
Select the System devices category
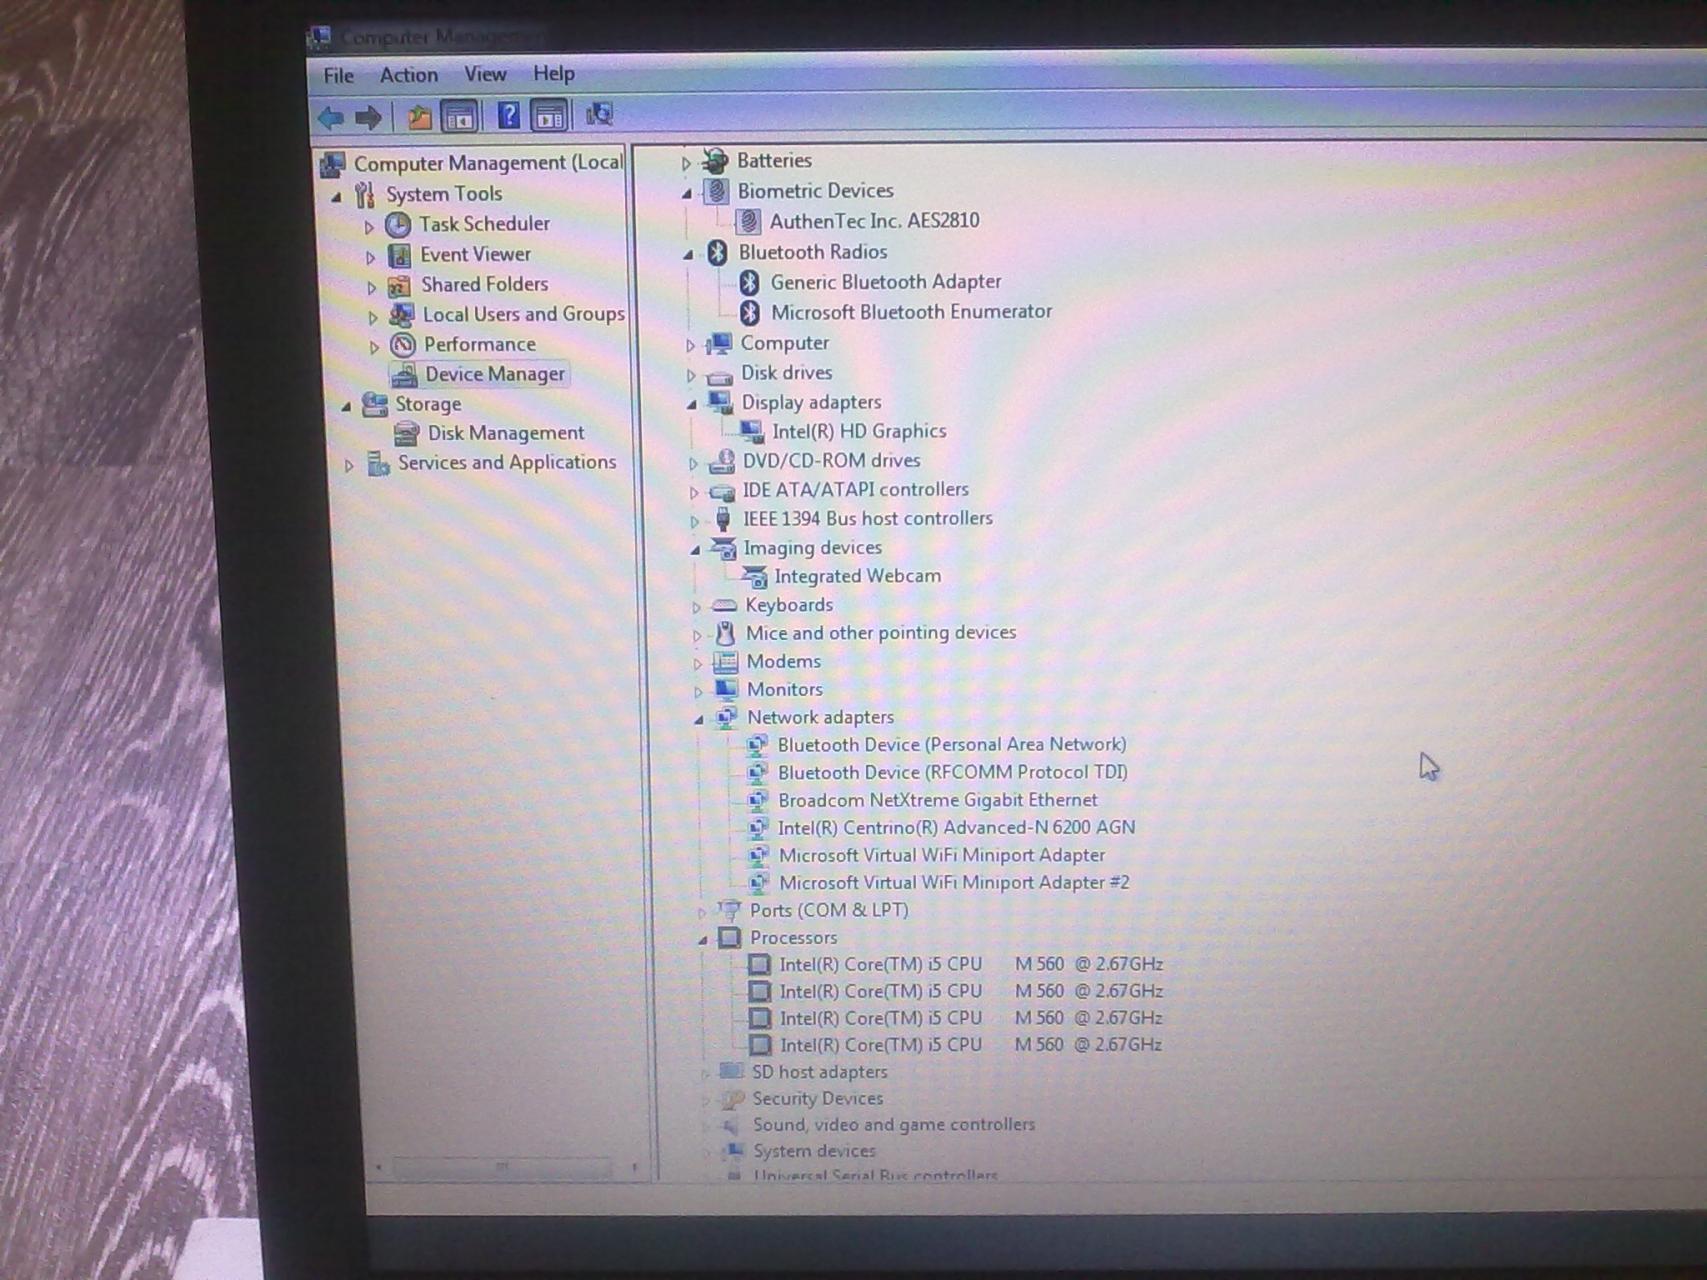click(814, 1151)
